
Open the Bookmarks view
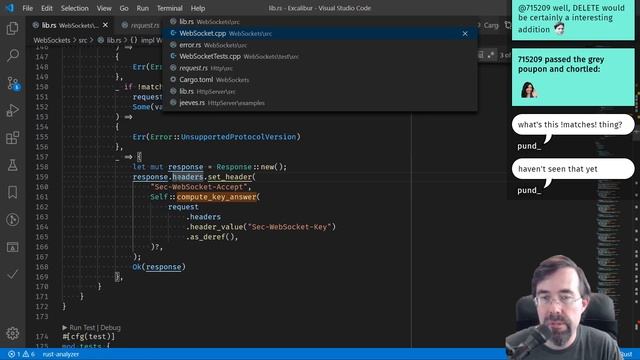pyautogui.click(x=12, y=192)
